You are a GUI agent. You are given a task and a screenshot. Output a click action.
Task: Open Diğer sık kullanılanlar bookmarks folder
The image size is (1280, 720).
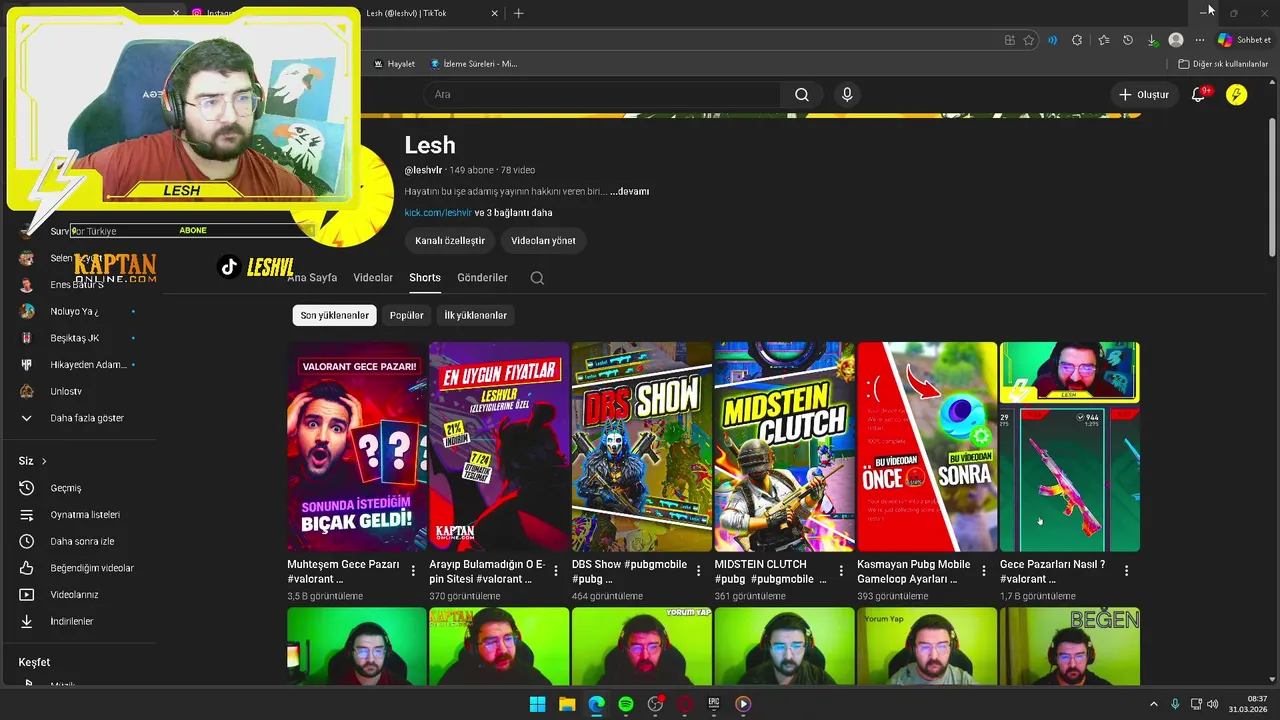1223,64
